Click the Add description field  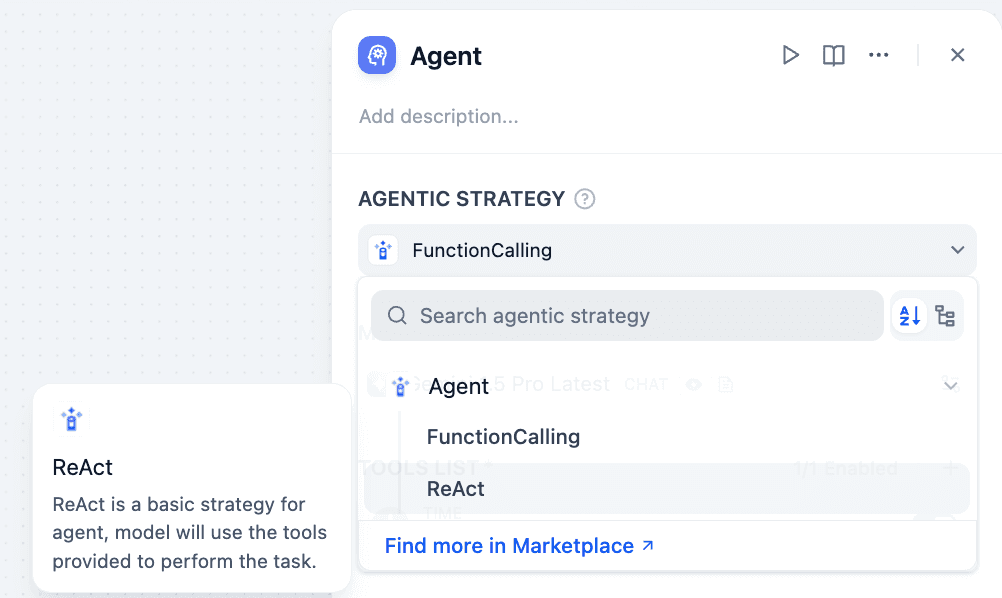tap(439, 117)
